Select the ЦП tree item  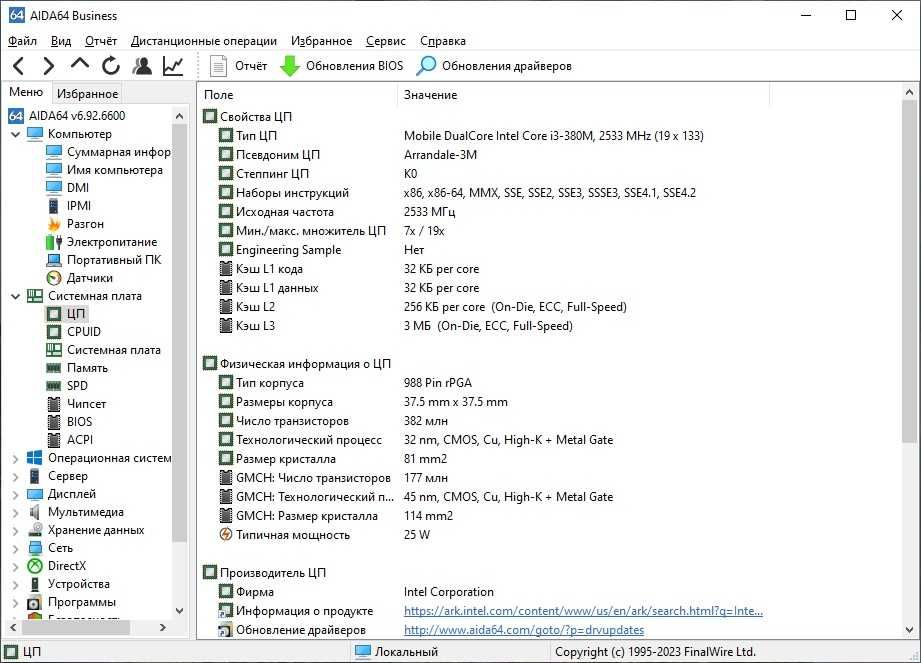[x=66, y=314]
